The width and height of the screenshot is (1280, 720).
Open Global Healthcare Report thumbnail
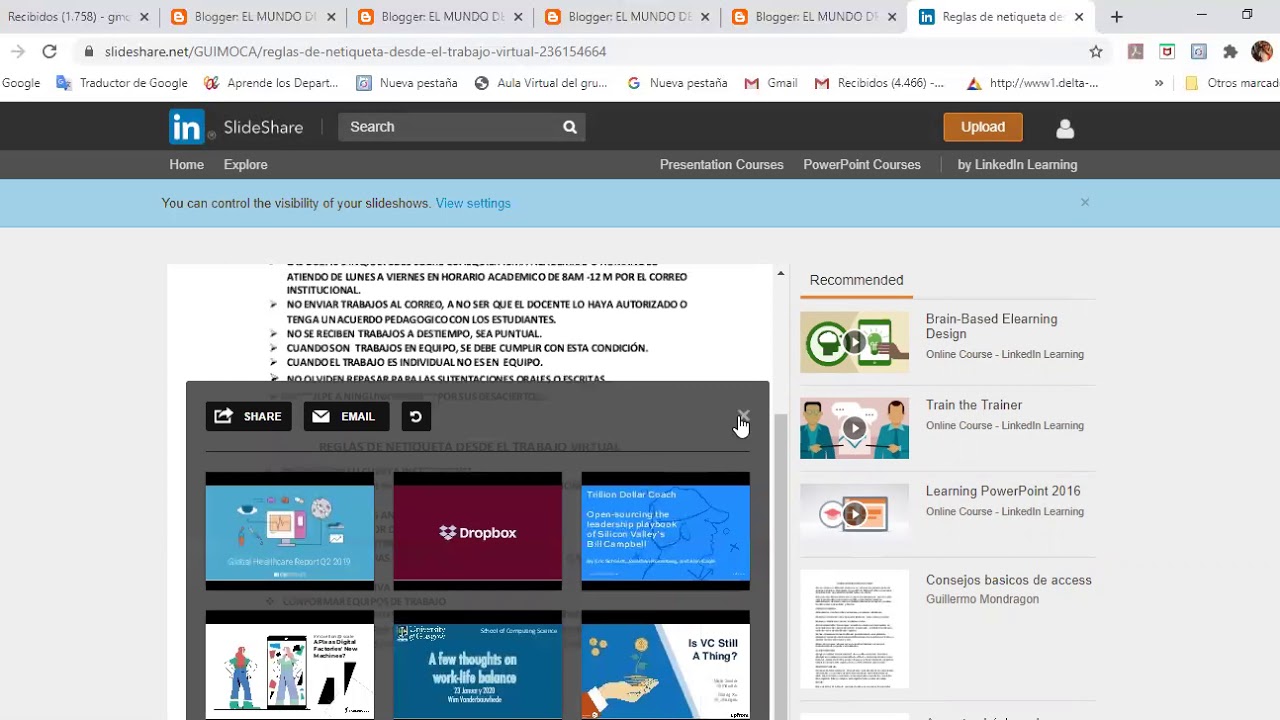click(x=290, y=531)
